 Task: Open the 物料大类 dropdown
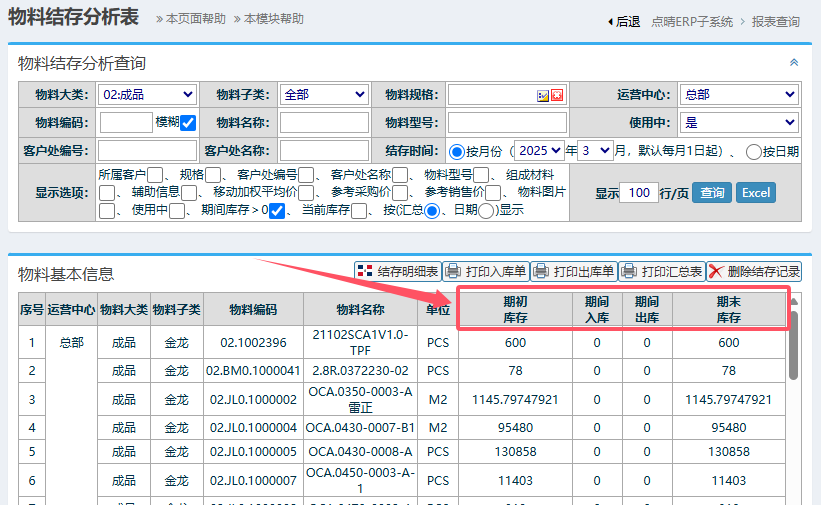148,95
